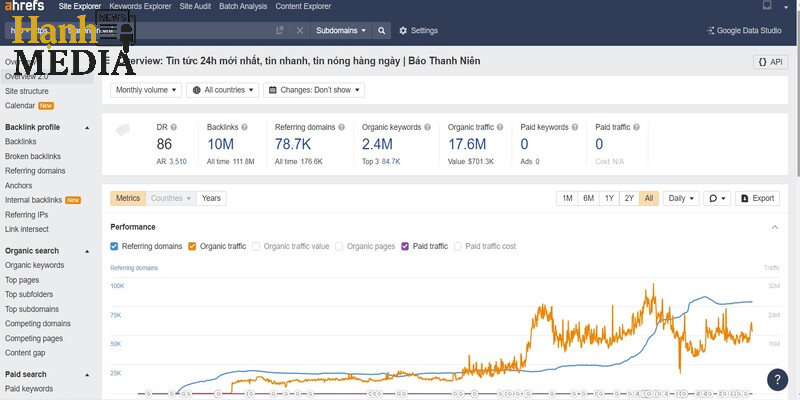This screenshot has height=400, width=800.
Task: Click info icon beside Organic keywords metric
Action: (x=428, y=127)
